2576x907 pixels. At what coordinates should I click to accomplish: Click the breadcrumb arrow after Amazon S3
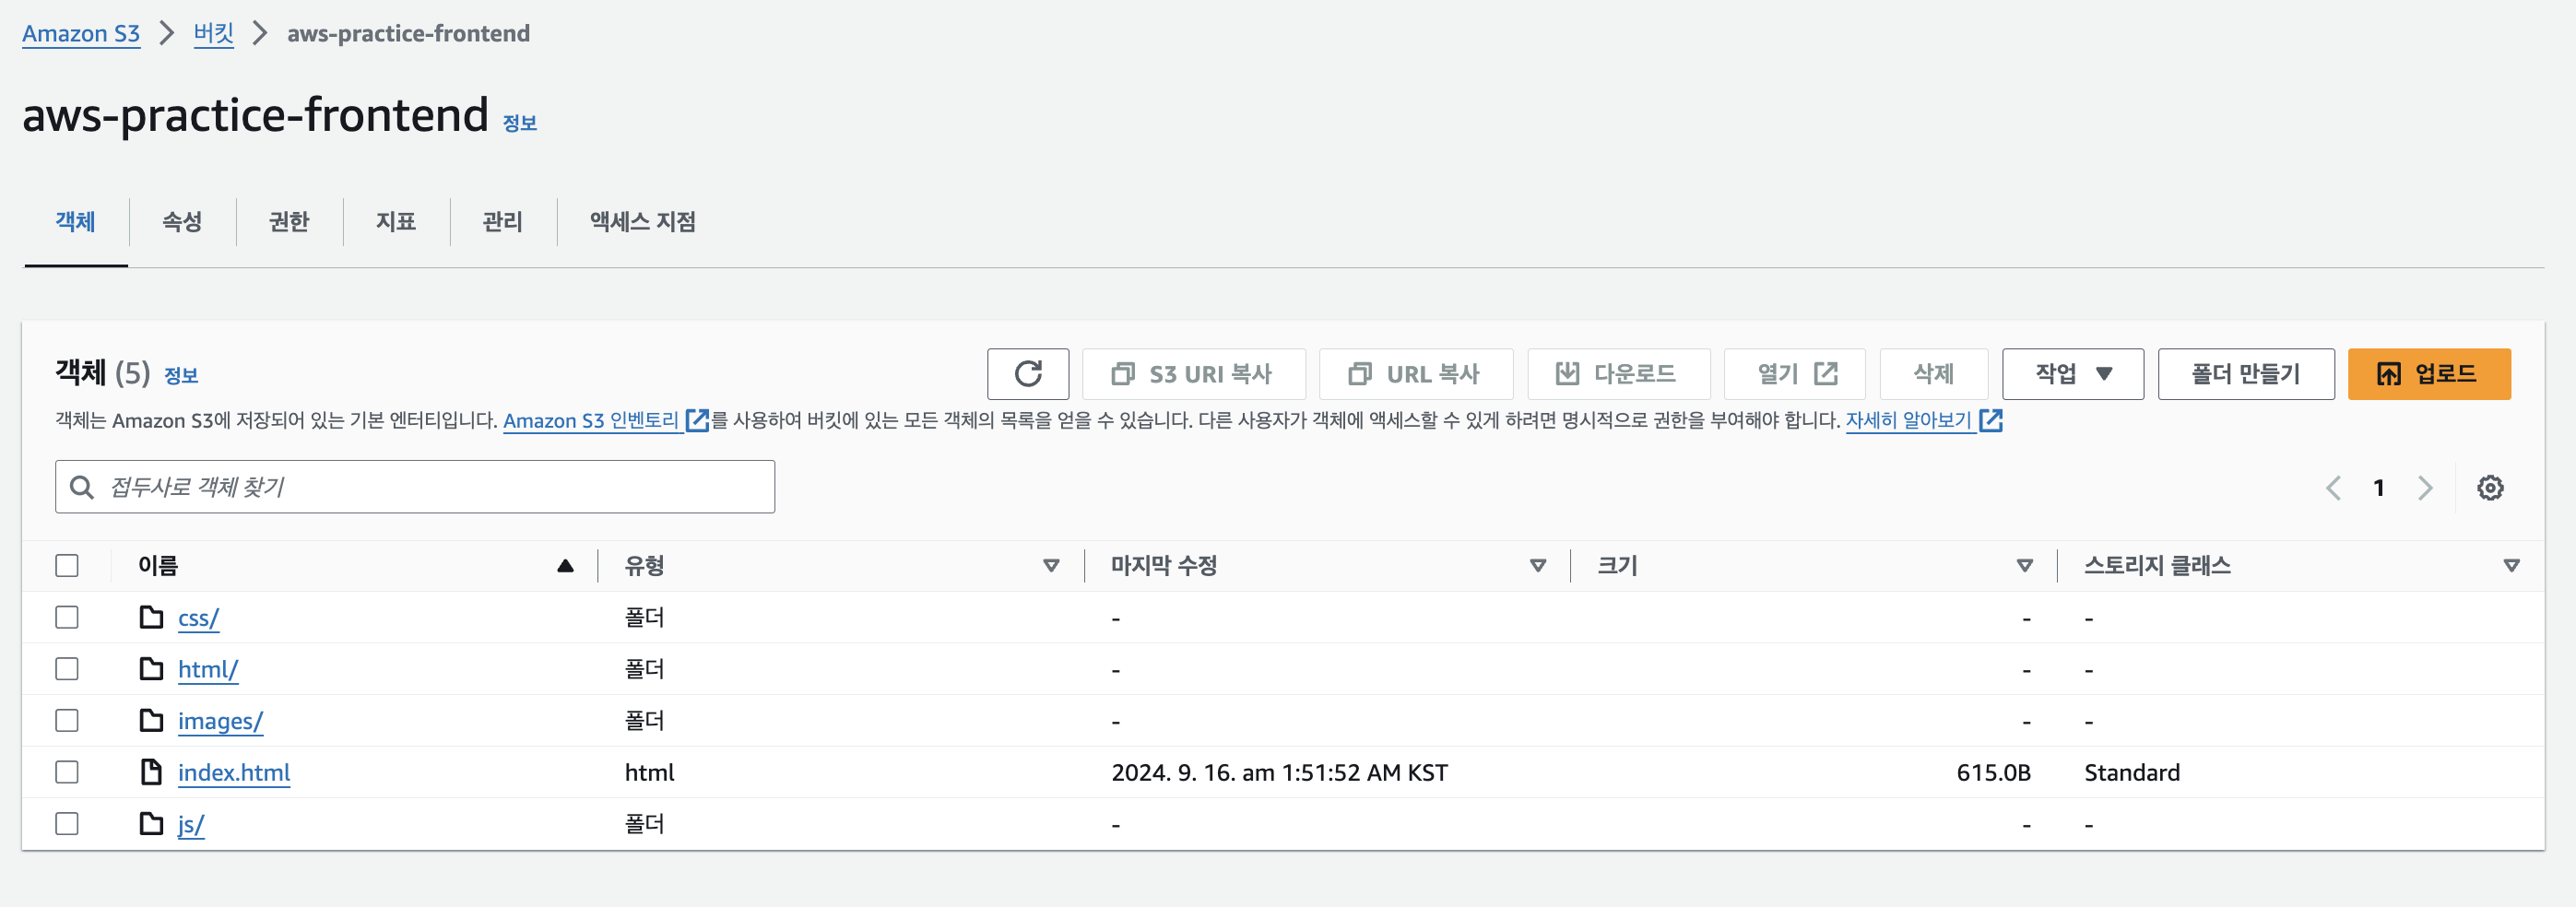pyautogui.click(x=167, y=33)
